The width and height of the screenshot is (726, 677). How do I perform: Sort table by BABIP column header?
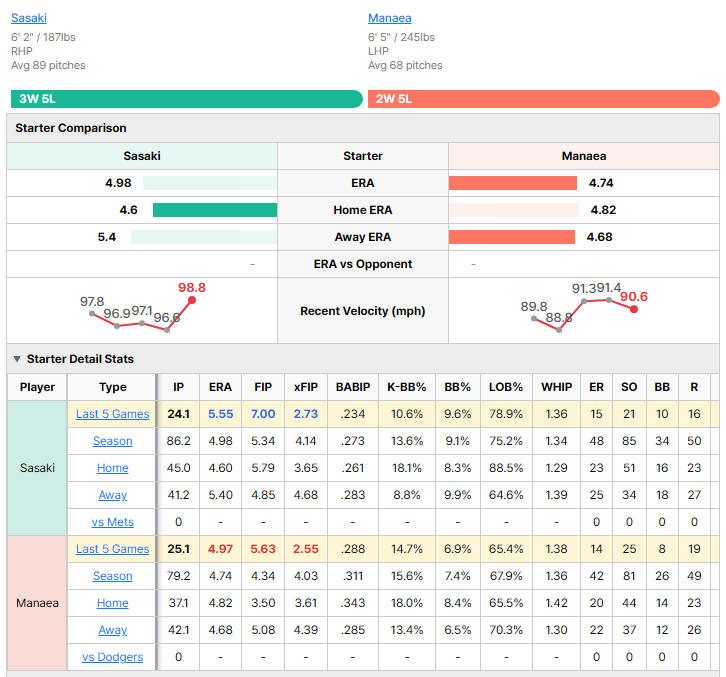[x=353, y=387]
